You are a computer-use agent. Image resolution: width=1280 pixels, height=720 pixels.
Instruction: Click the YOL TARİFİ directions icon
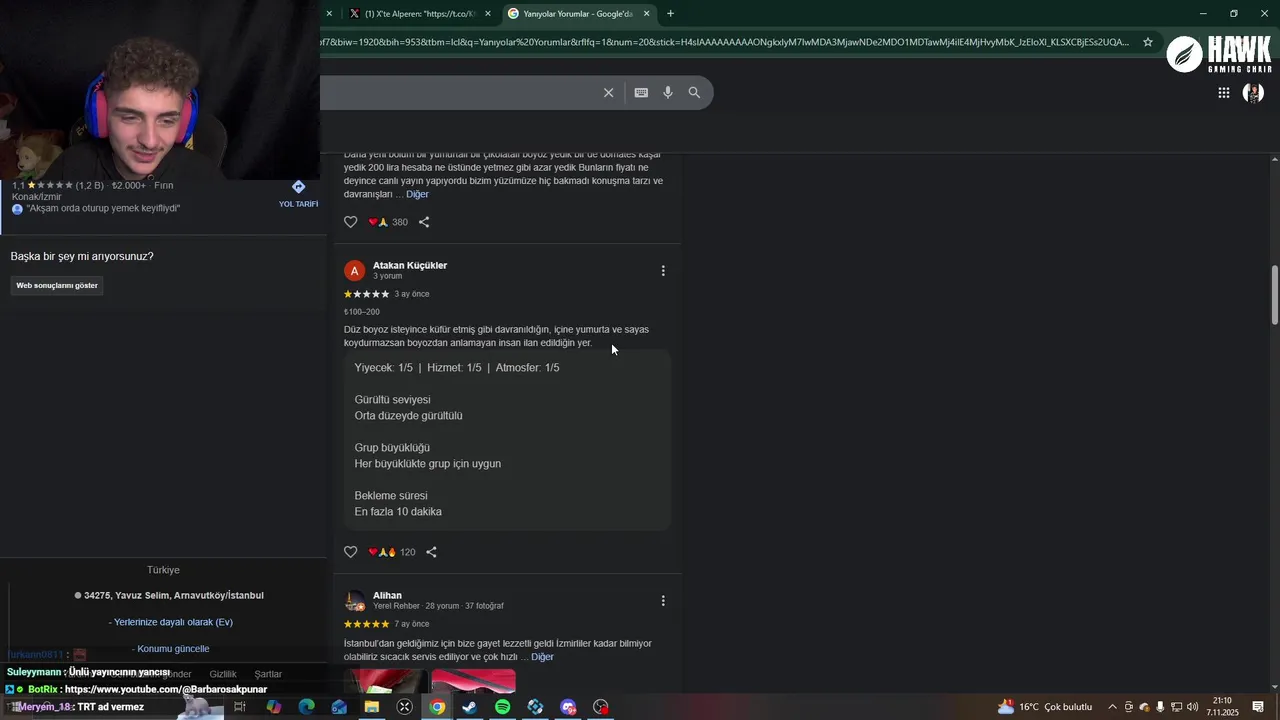point(298,187)
